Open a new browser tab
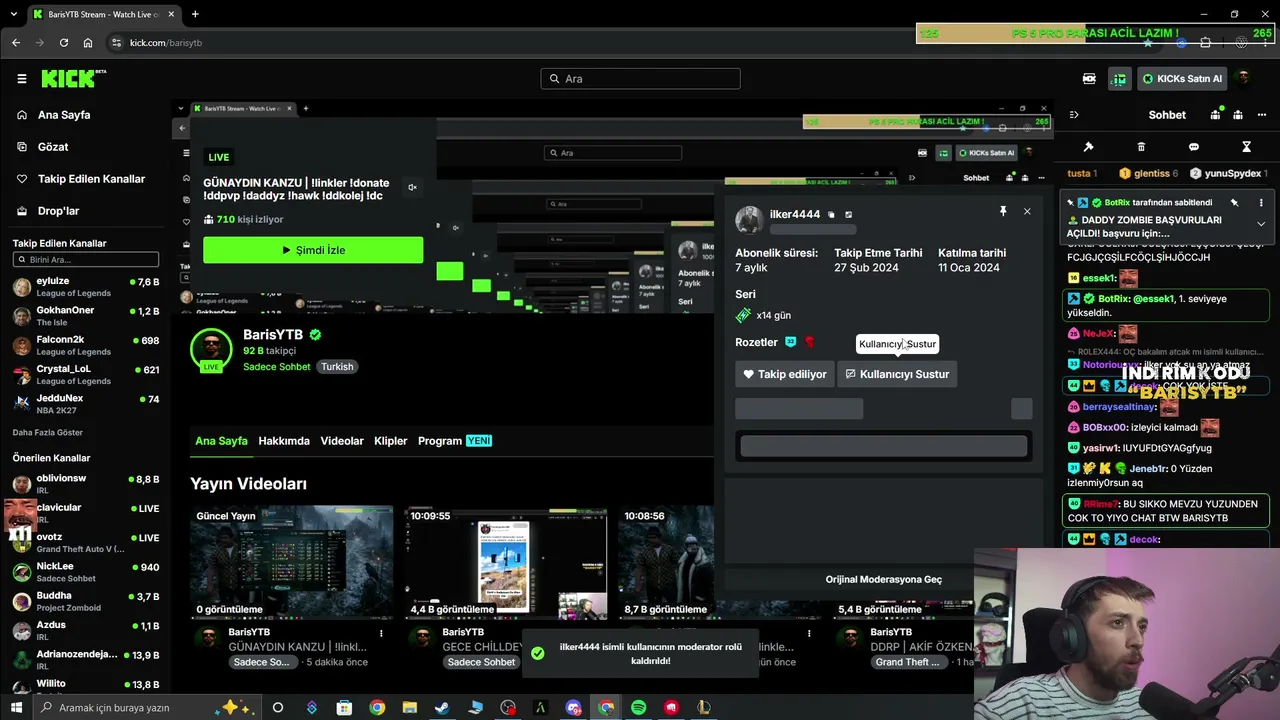Viewport: 1280px width, 720px height. [195, 14]
